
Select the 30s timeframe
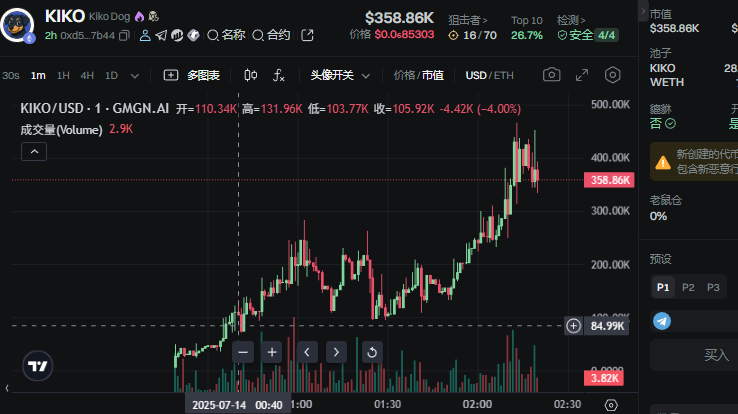click(x=11, y=76)
